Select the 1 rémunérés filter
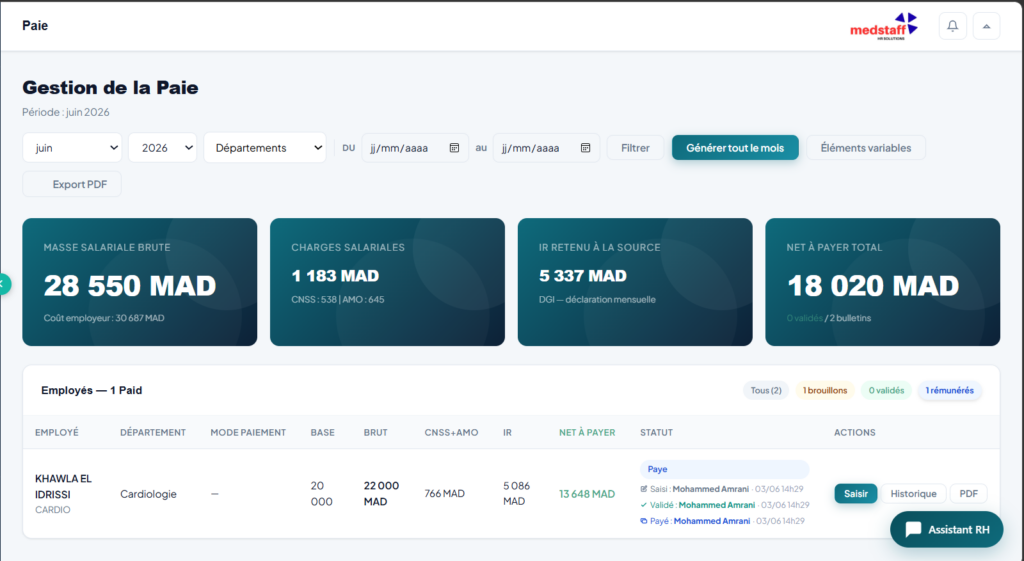Image resolution: width=1024 pixels, height=561 pixels. click(950, 391)
